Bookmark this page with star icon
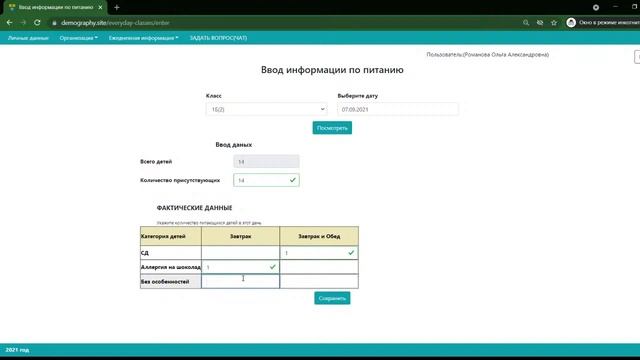The width and height of the screenshot is (640, 360). click(x=554, y=23)
